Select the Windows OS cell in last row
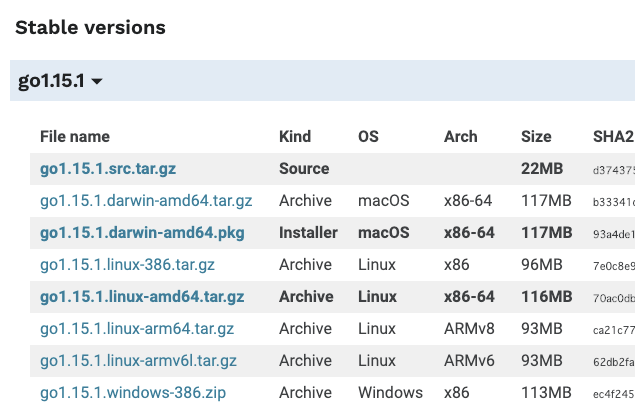The height and width of the screenshot is (402, 635). (x=390, y=393)
